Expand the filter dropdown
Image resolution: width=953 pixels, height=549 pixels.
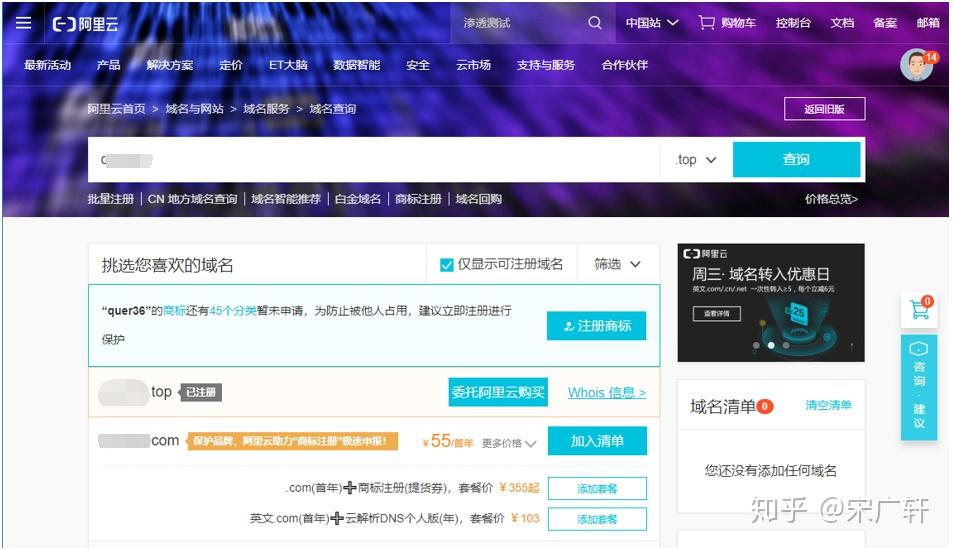pyautogui.click(x=618, y=265)
